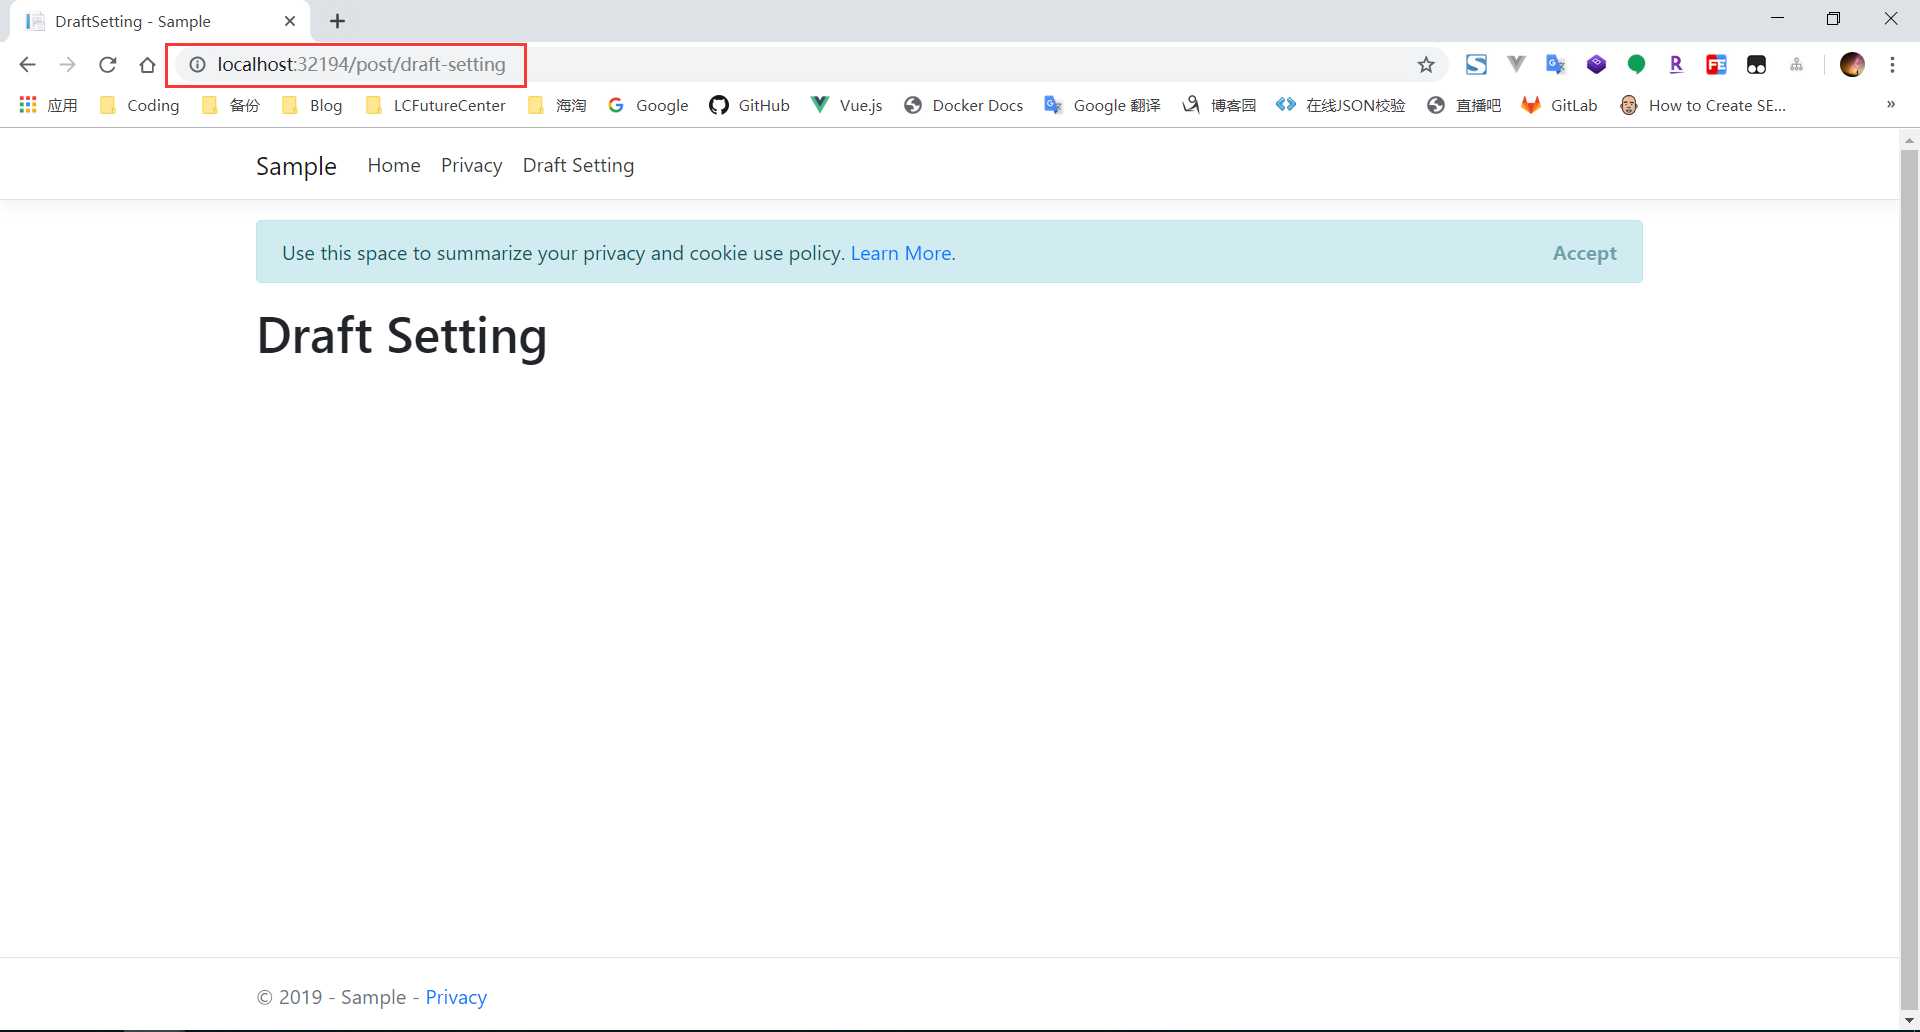Click the Privacy link in the footer
Image resolution: width=1920 pixels, height=1032 pixels.
click(x=456, y=997)
